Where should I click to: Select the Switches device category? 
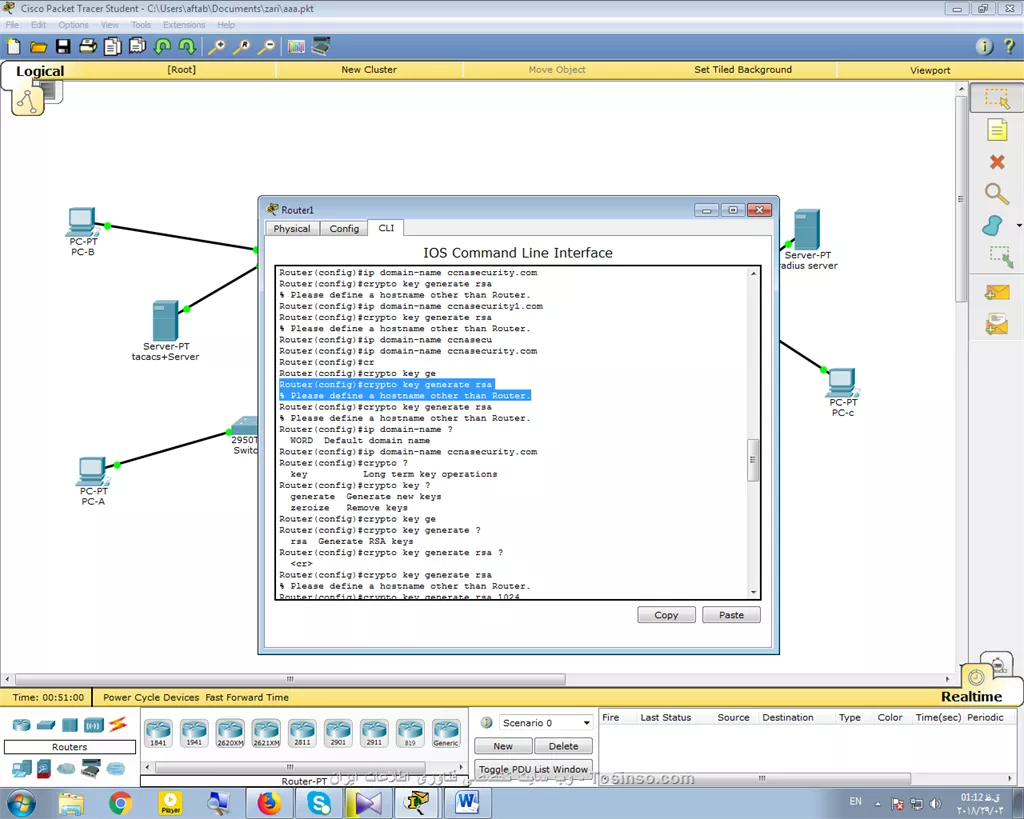(x=46, y=724)
